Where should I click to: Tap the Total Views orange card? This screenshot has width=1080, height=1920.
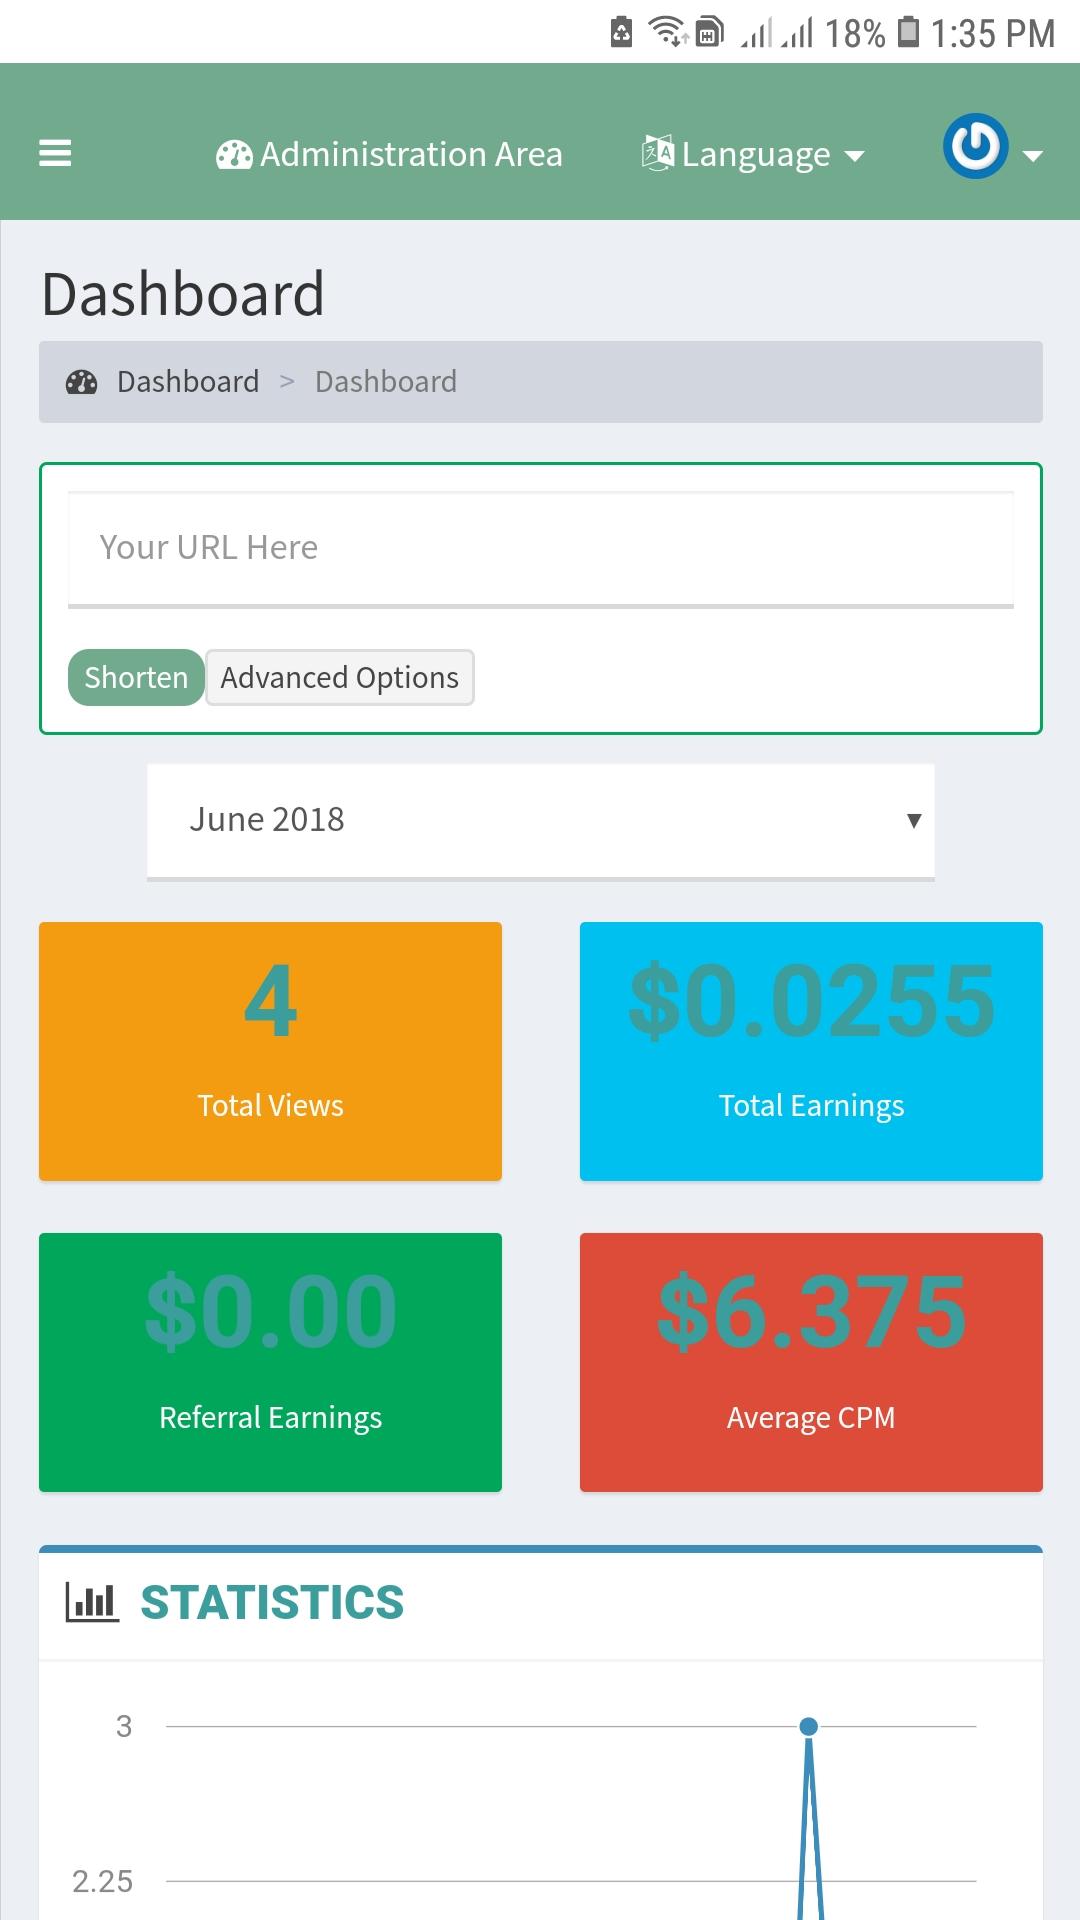(270, 1051)
